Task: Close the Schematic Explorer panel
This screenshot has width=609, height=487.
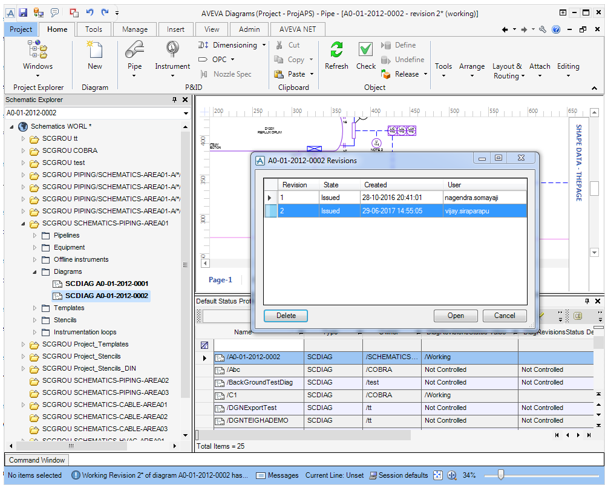Action: coord(185,100)
